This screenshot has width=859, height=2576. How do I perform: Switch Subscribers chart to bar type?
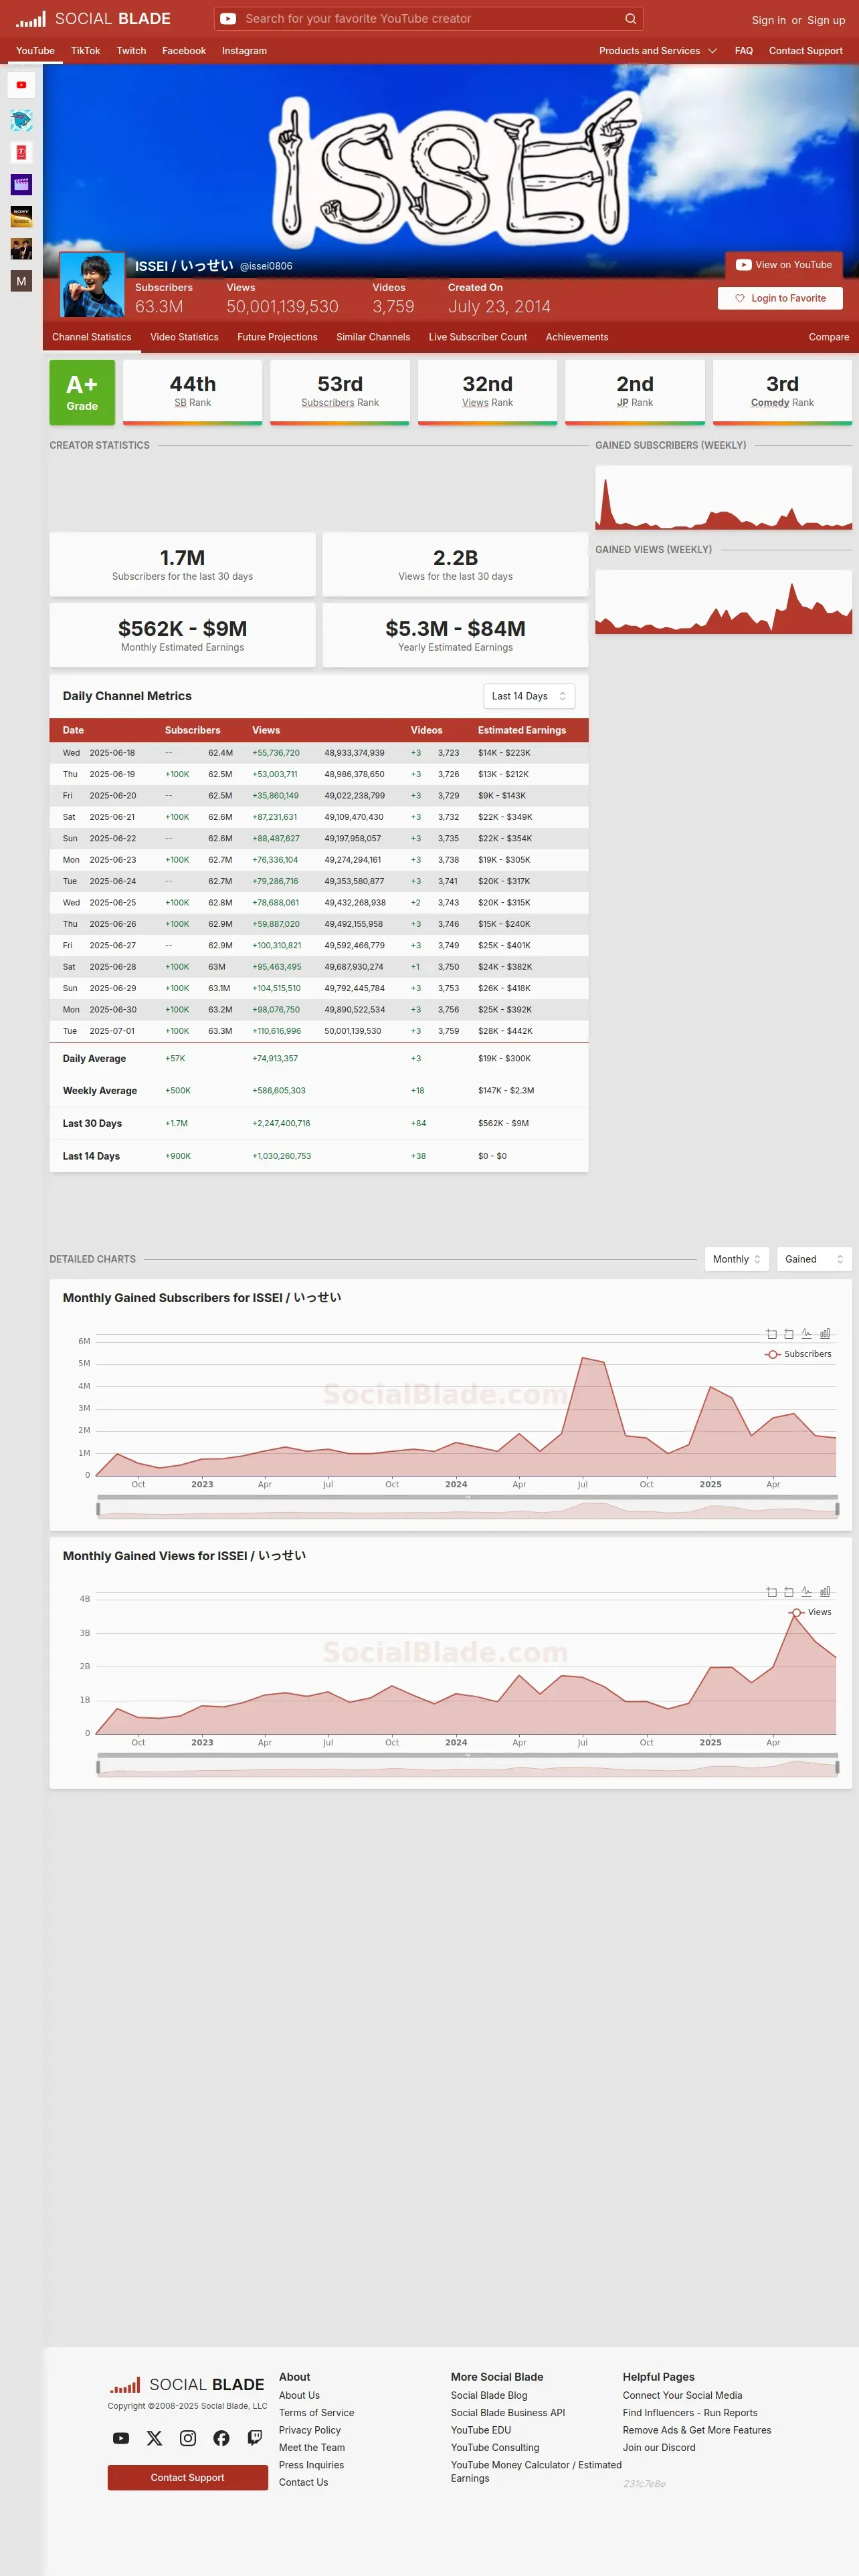[825, 1333]
